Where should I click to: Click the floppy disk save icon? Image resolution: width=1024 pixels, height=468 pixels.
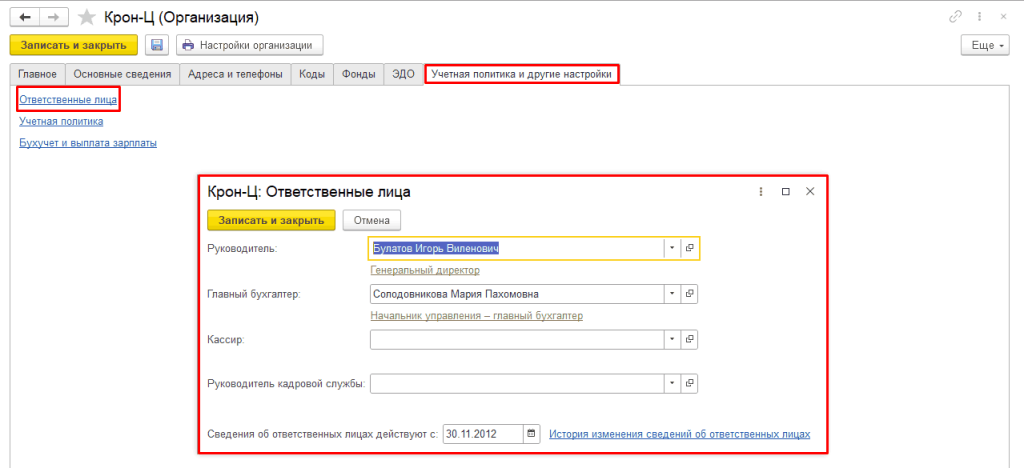coord(157,45)
